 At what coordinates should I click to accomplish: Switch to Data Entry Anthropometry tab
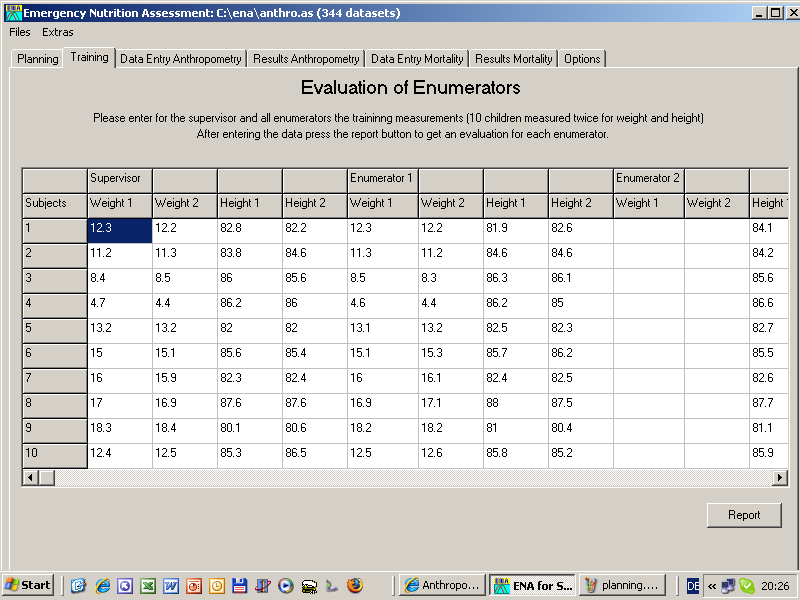click(x=181, y=59)
